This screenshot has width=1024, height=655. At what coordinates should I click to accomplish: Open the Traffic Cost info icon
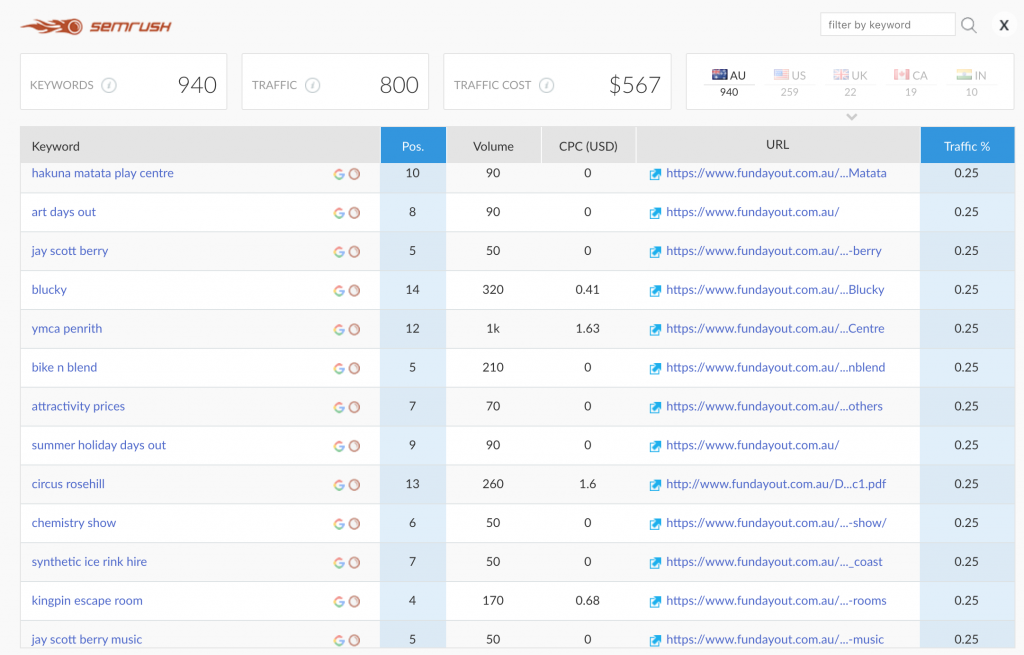547,85
